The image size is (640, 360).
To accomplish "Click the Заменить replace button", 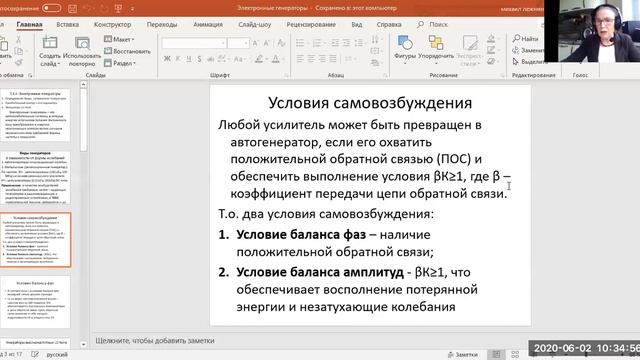I will pyautogui.click(x=528, y=50).
